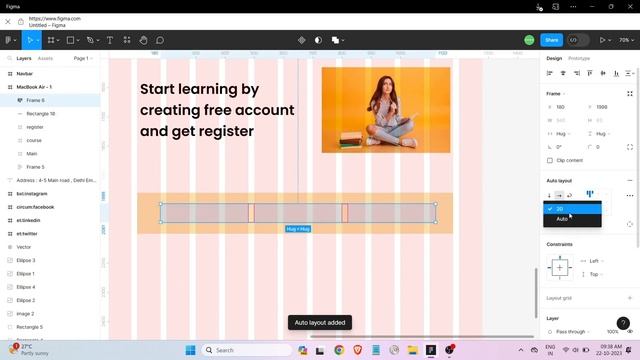
Task: Click the canvas horizontal scrollbar
Action: click(422, 337)
